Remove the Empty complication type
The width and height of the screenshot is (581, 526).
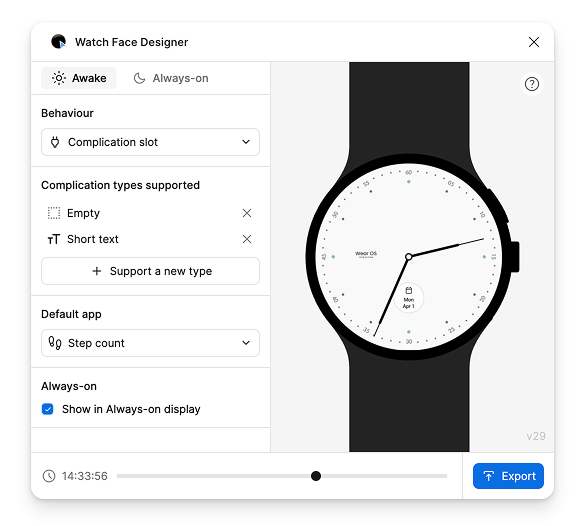click(247, 213)
